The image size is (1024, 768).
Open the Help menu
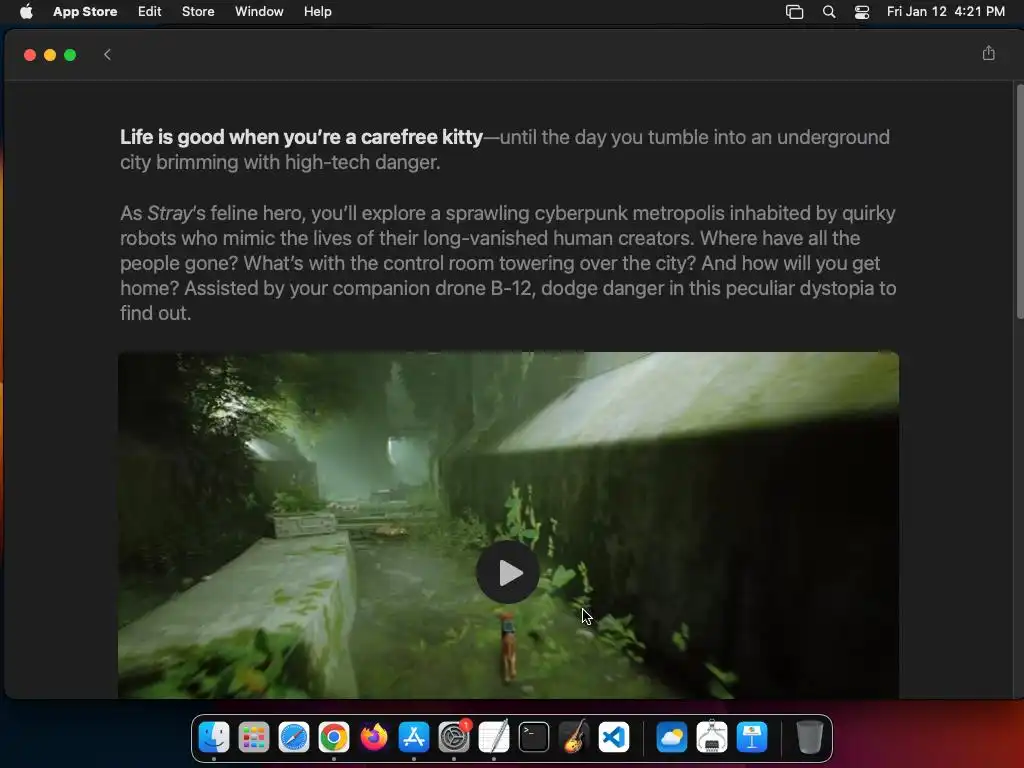(x=317, y=11)
